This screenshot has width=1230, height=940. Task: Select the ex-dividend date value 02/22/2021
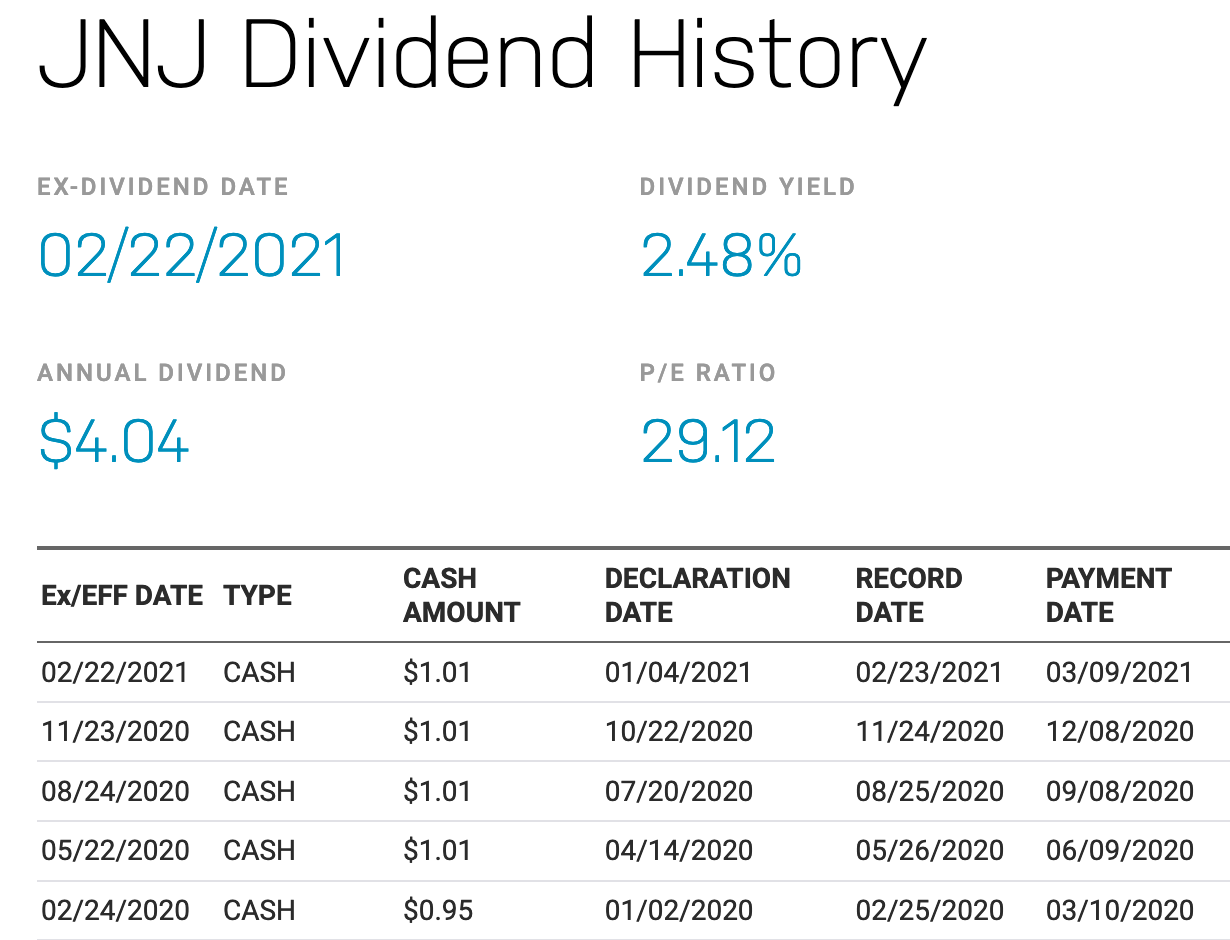click(x=192, y=255)
